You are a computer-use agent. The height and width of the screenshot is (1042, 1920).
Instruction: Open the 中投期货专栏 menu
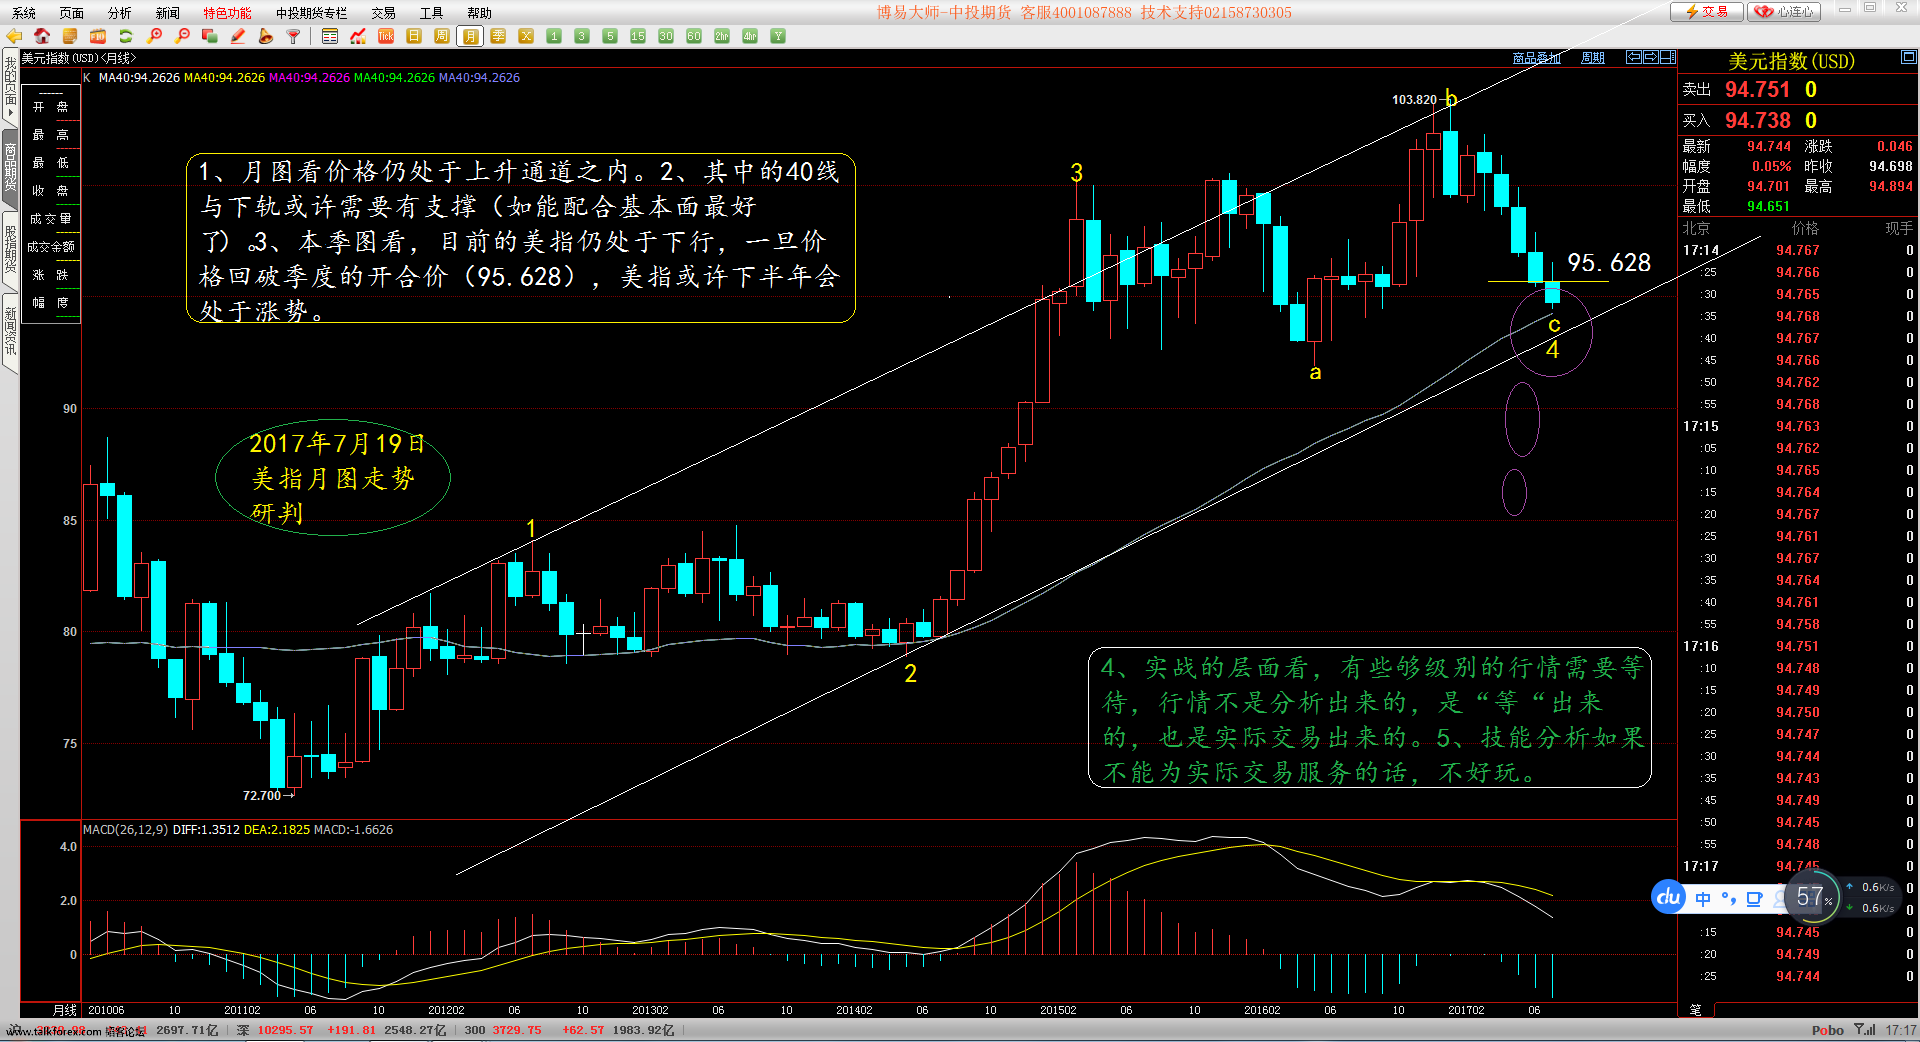312,13
